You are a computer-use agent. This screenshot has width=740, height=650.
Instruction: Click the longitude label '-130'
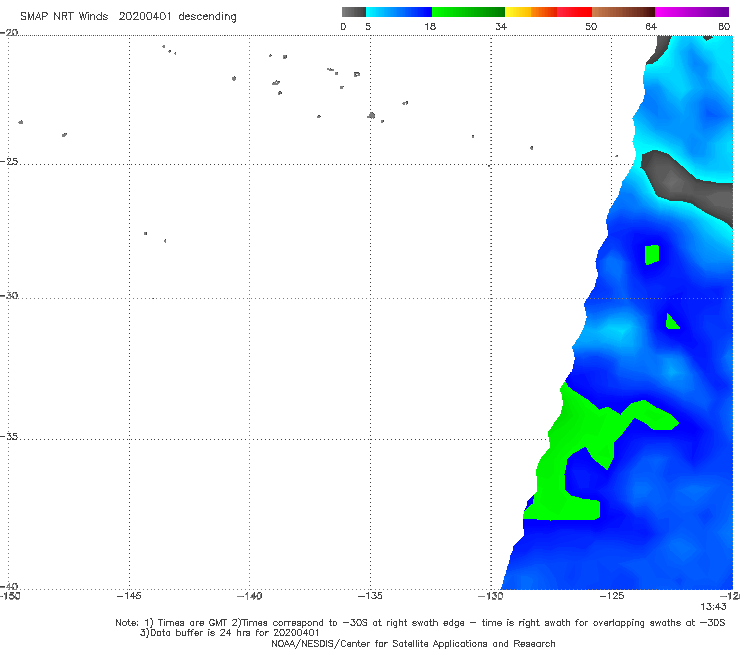point(491,596)
